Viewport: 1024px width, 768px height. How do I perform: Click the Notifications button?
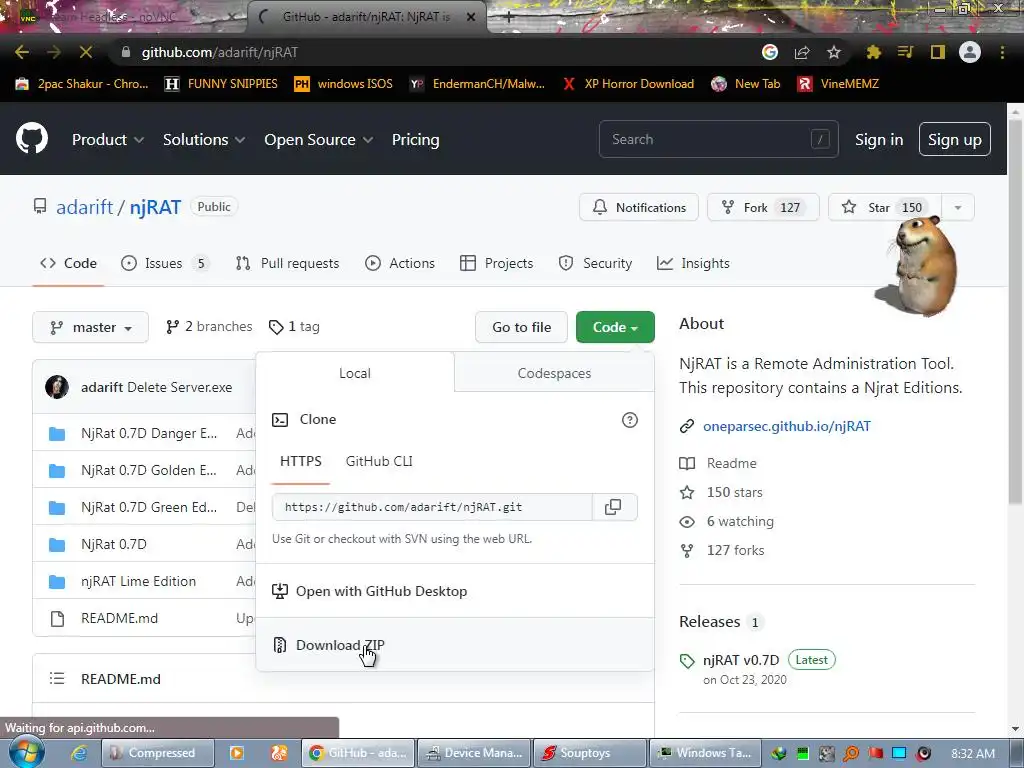tap(639, 208)
